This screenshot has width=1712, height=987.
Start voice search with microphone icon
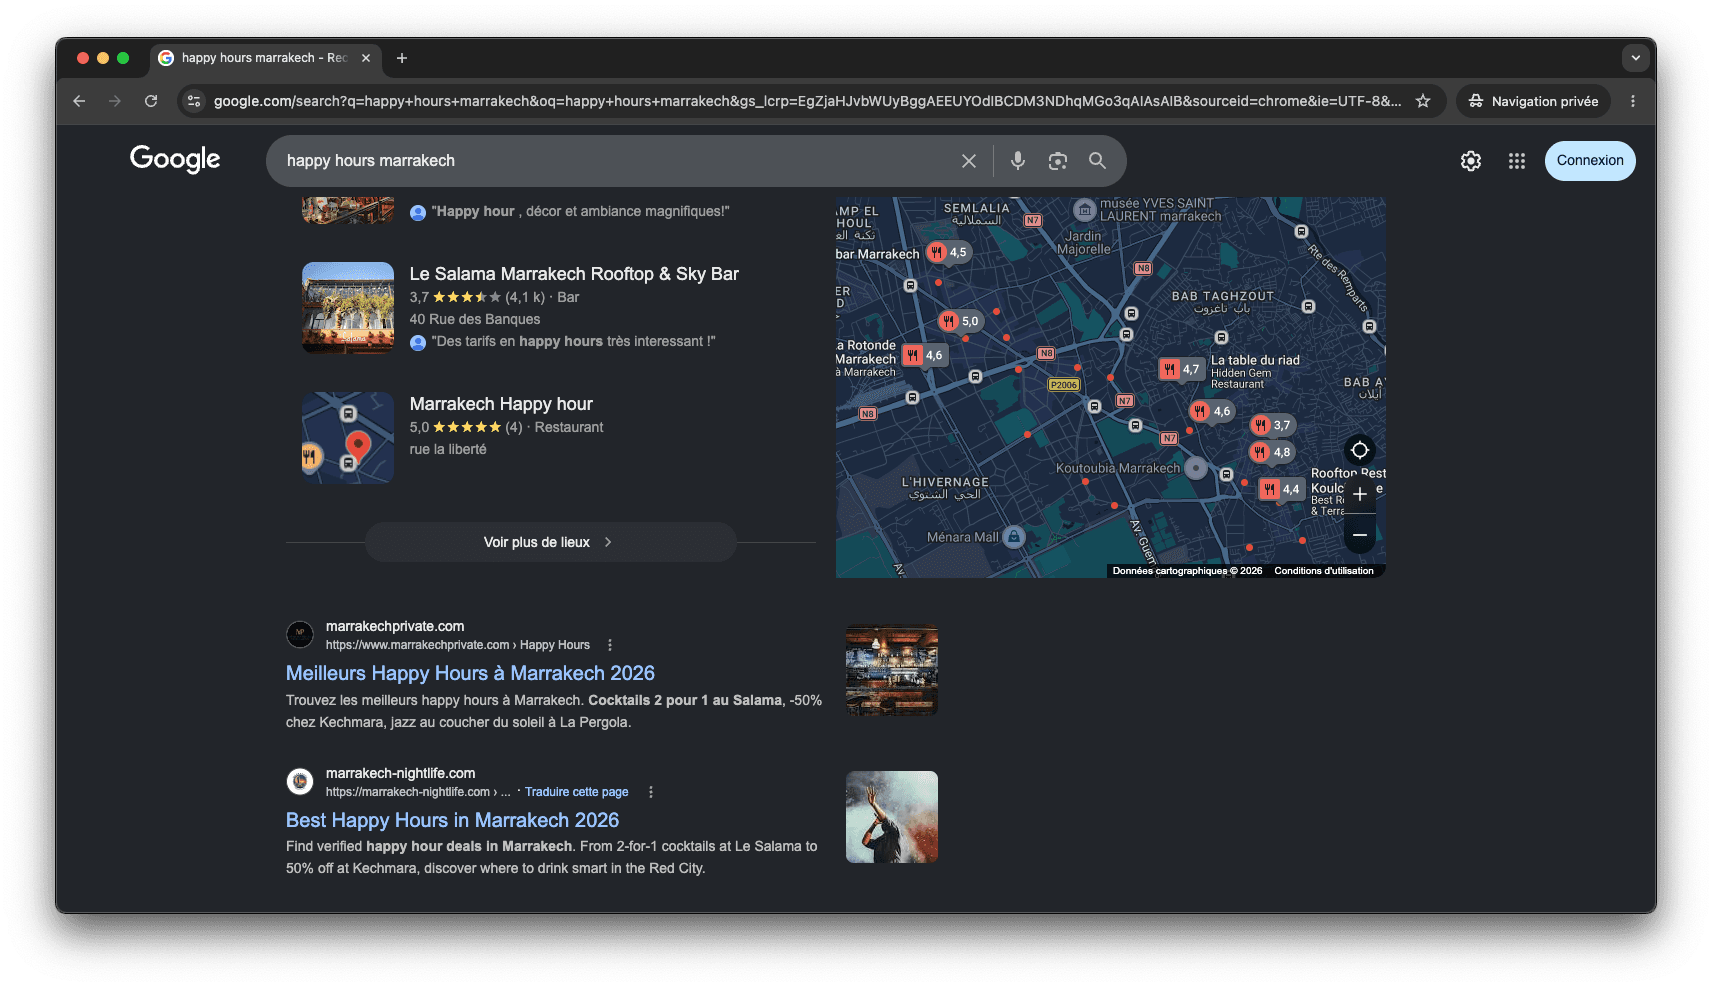pyautogui.click(x=1017, y=161)
